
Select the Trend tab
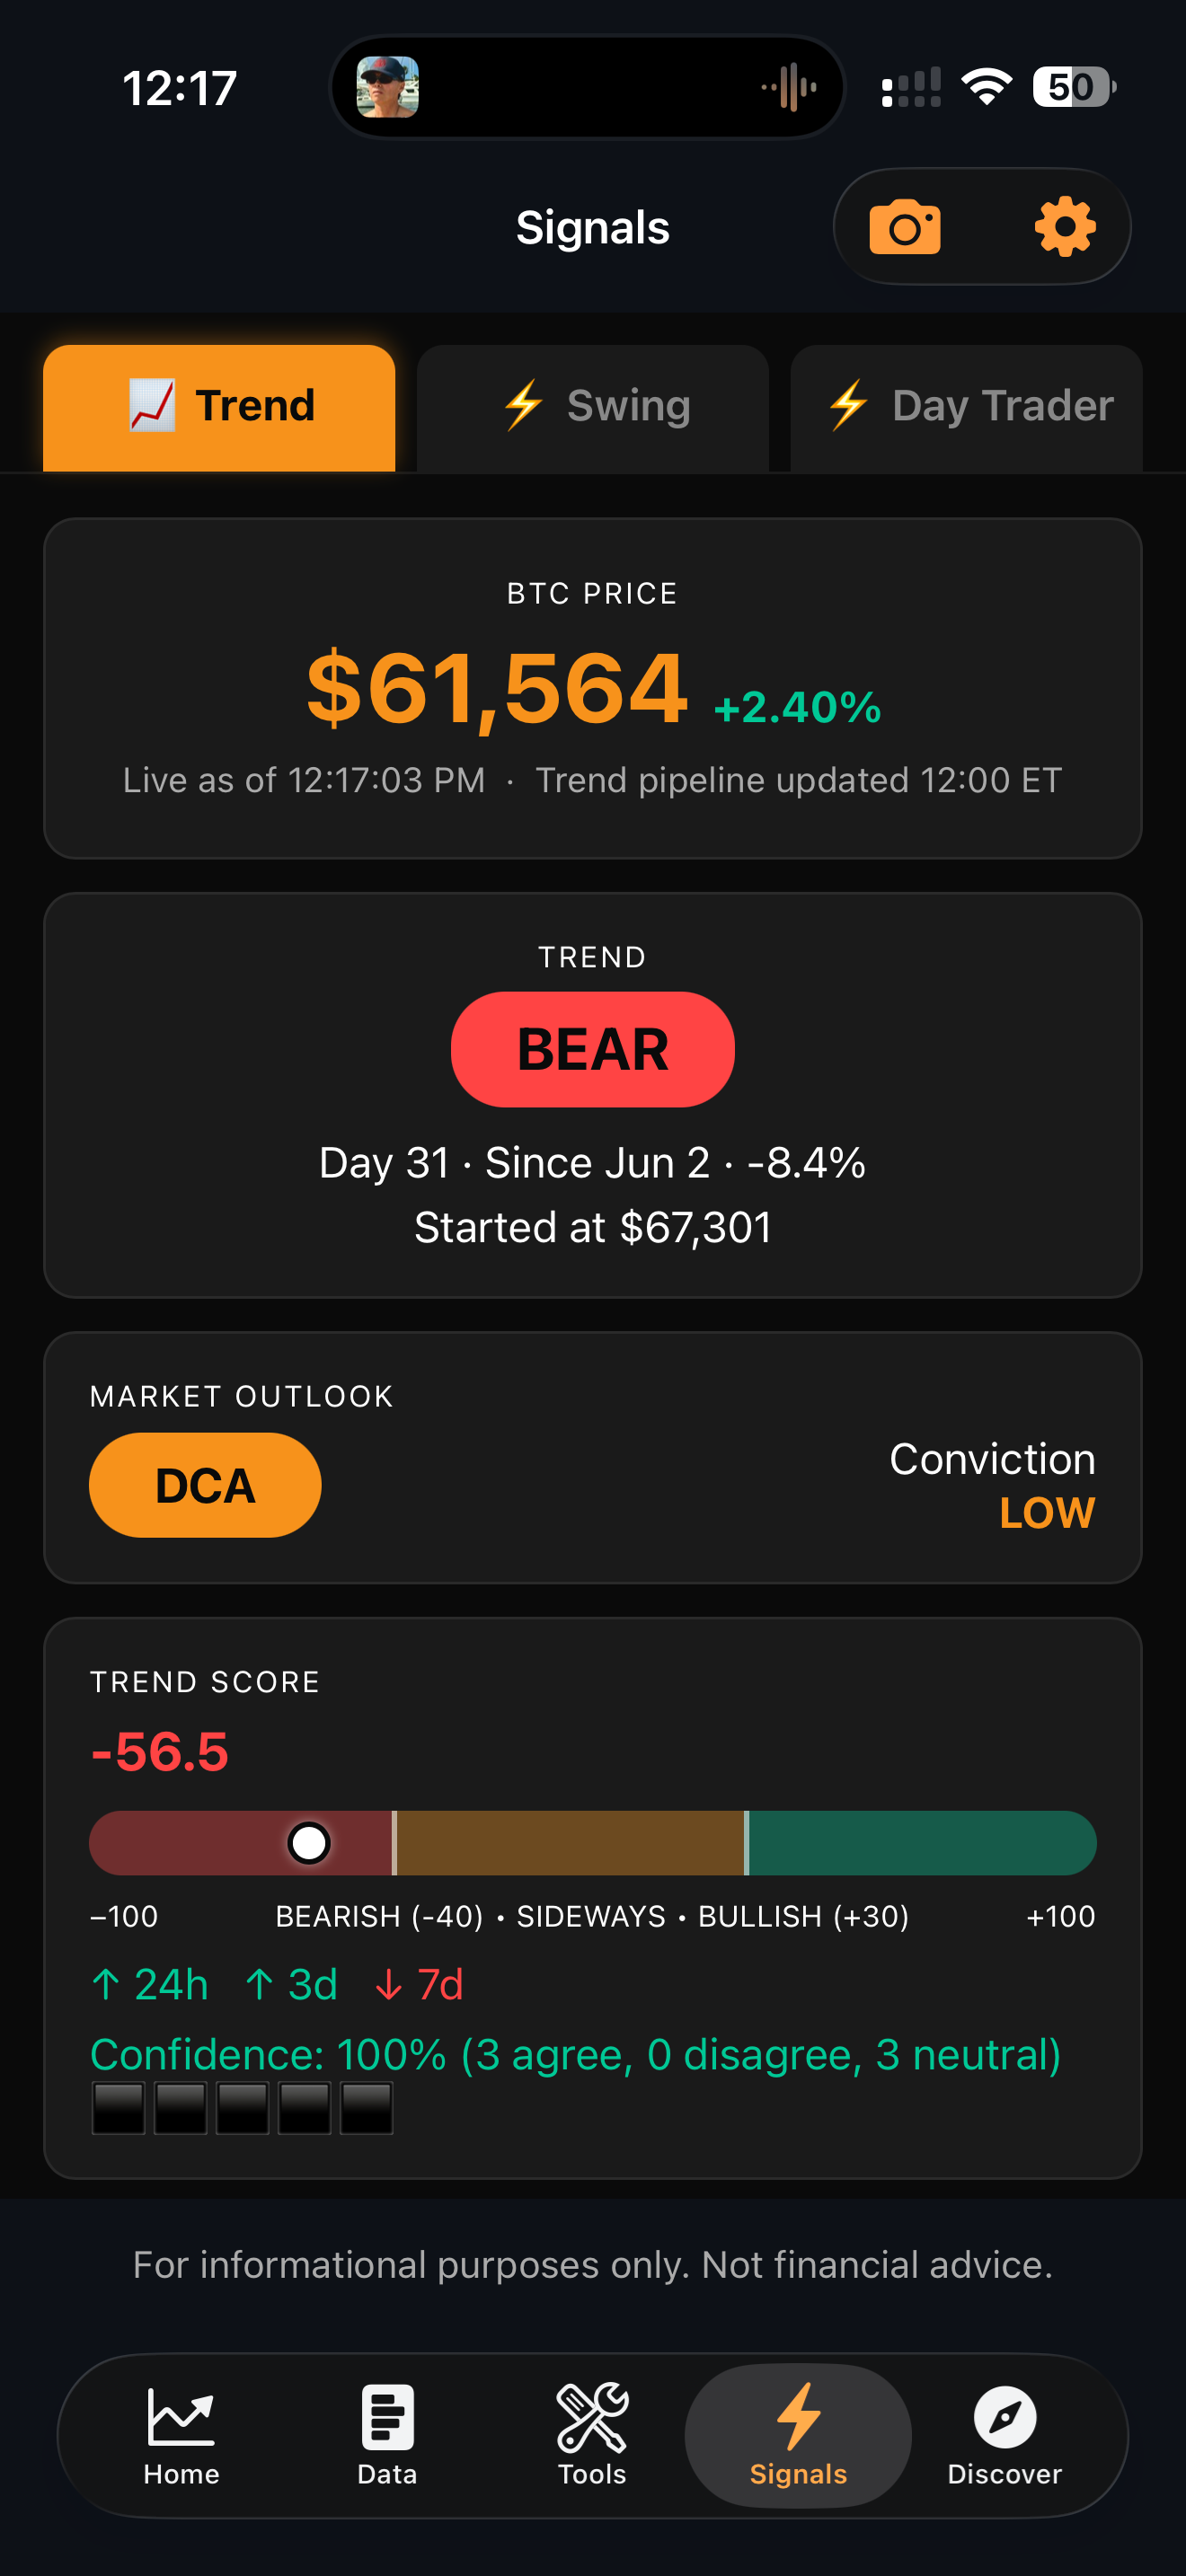point(219,407)
